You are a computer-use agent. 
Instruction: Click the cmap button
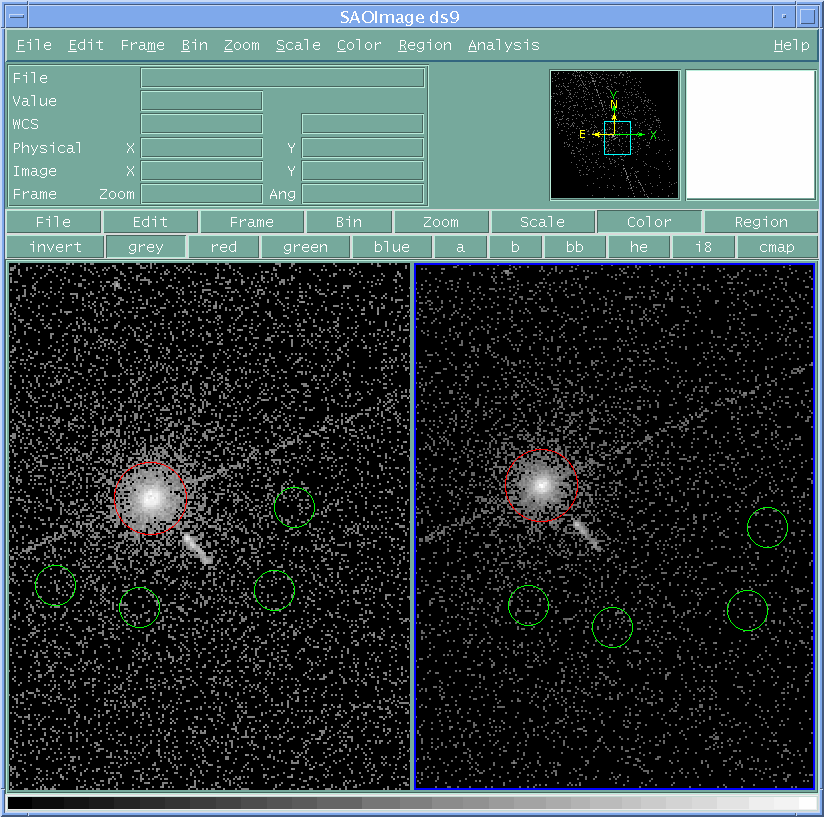point(777,247)
